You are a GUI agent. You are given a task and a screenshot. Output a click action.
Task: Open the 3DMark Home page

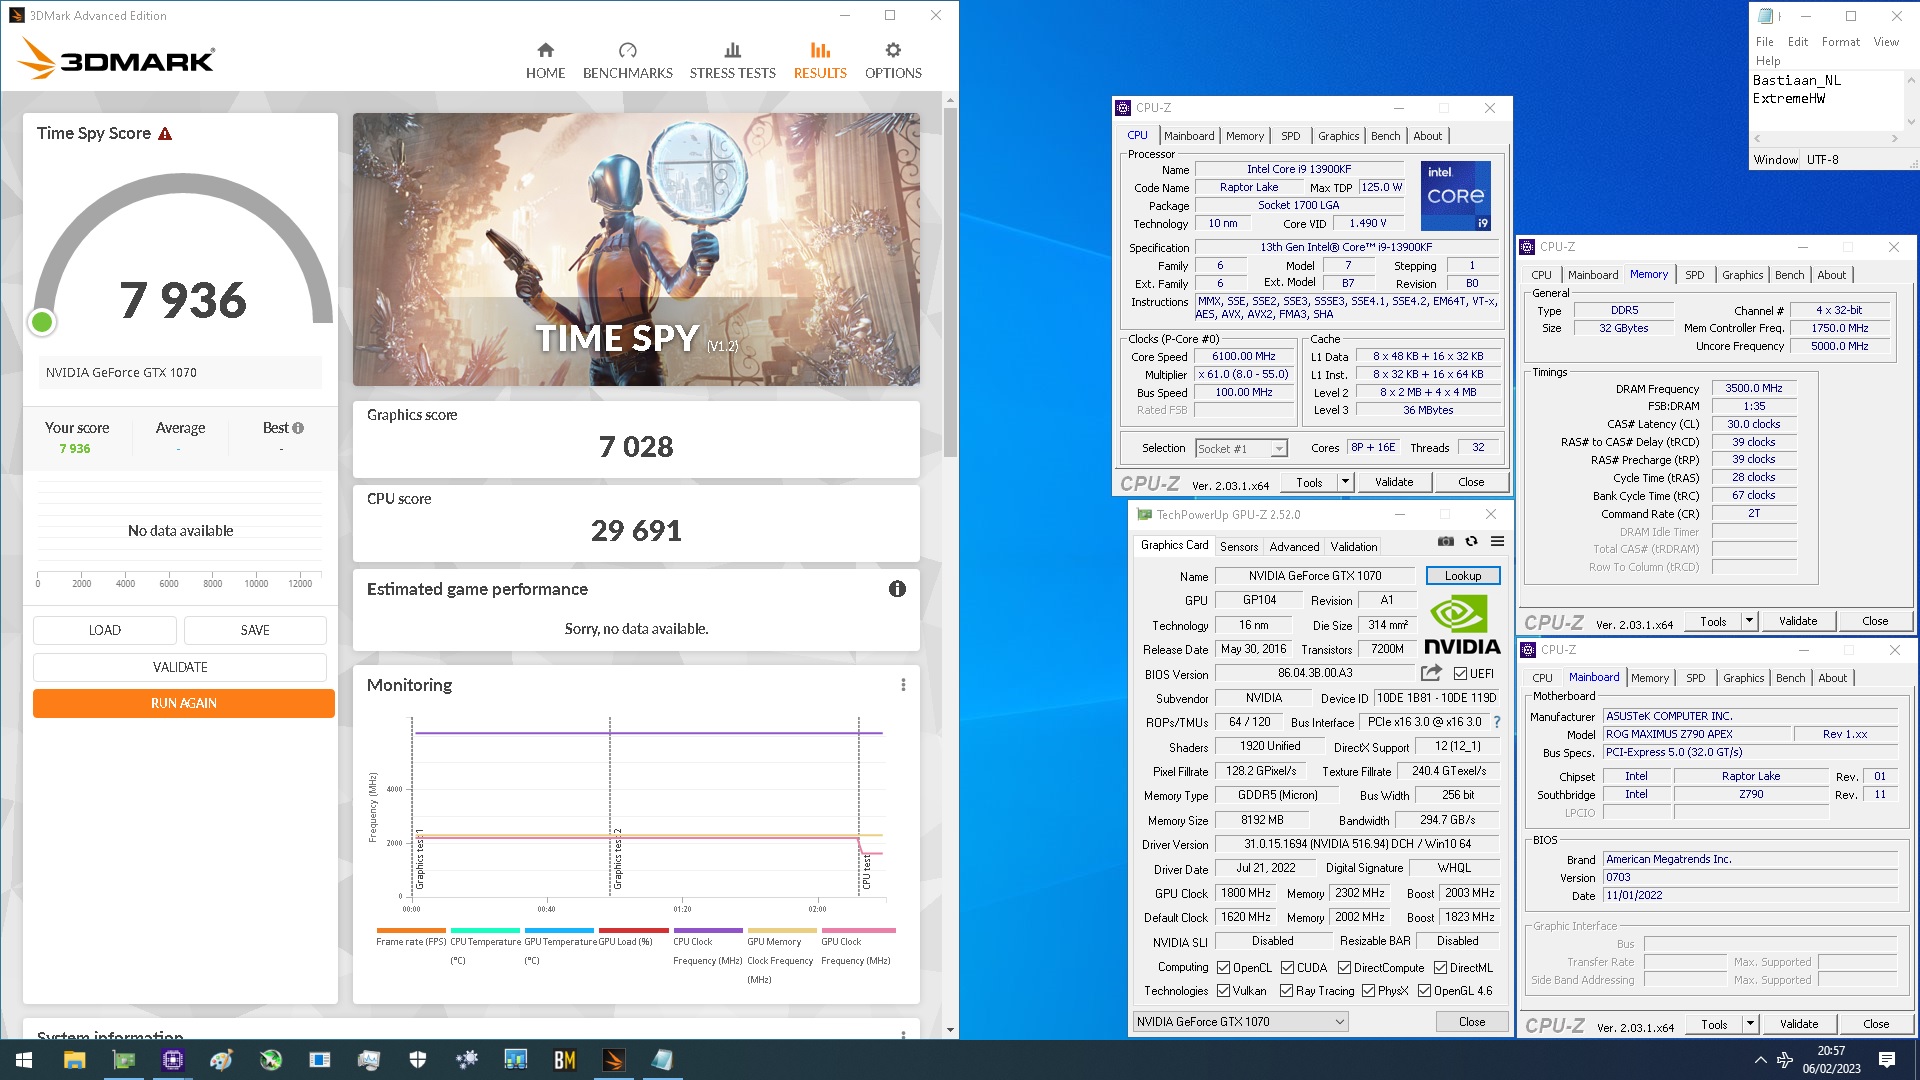545,61
